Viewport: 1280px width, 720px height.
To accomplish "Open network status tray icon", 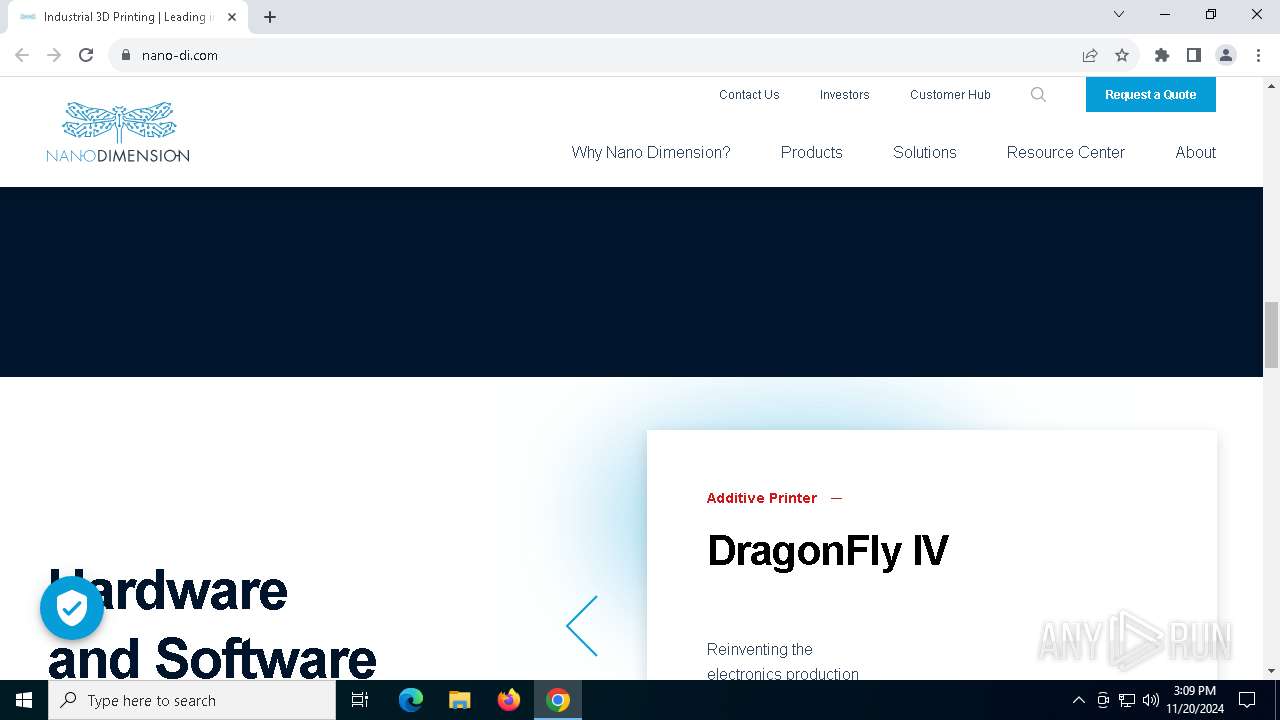I will tap(1127, 700).
